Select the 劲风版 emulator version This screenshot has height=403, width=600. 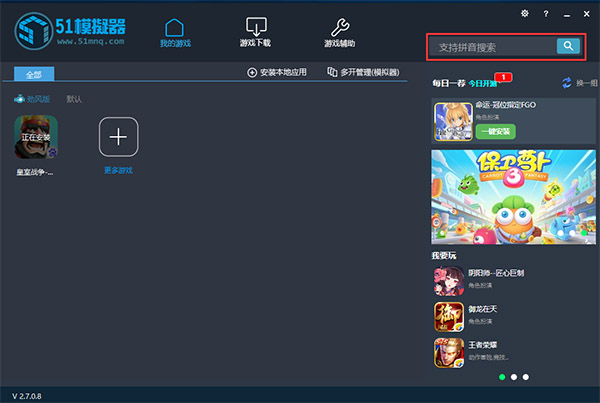32,99
